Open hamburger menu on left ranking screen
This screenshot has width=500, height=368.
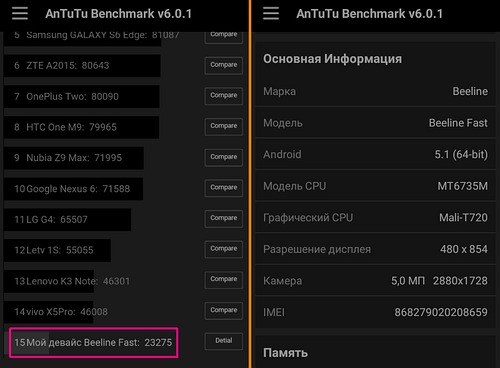[20, 14]
